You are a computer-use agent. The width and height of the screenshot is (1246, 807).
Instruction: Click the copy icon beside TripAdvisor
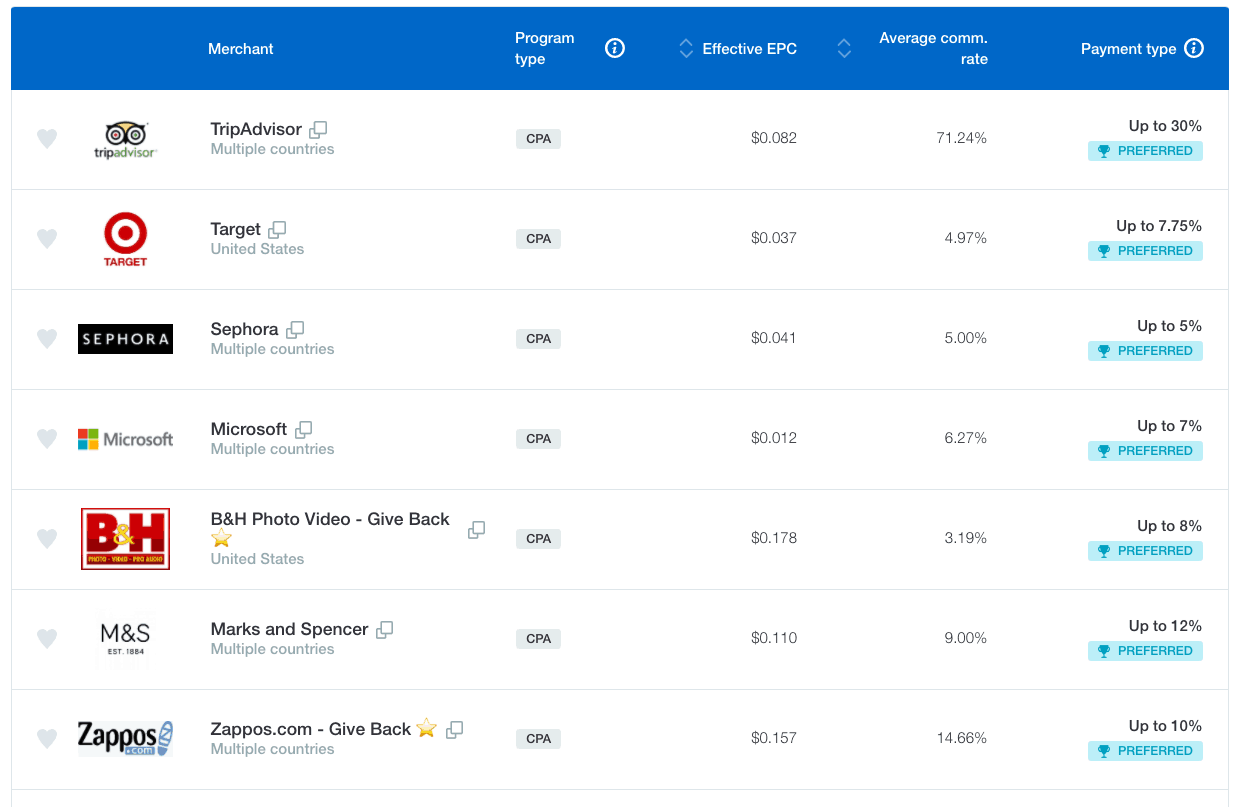pos(318,130)
